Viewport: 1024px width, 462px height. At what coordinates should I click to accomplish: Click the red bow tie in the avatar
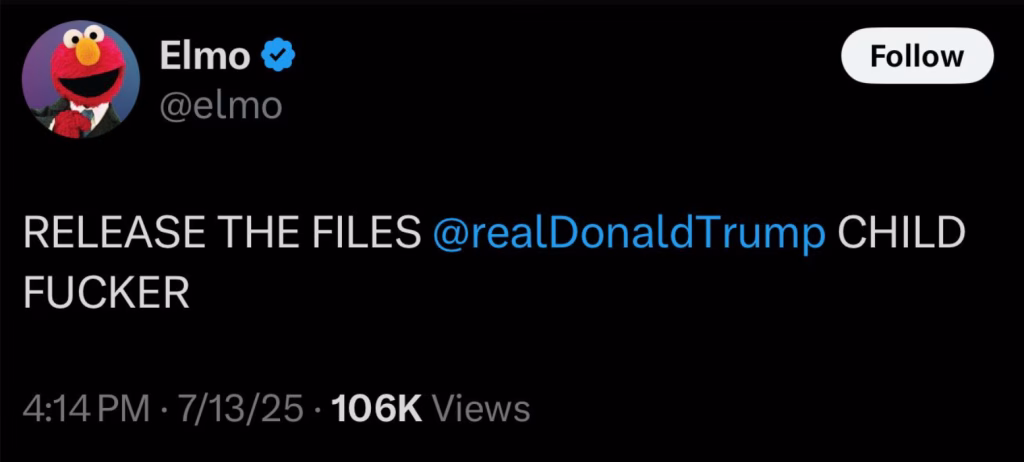pos(76,122)
